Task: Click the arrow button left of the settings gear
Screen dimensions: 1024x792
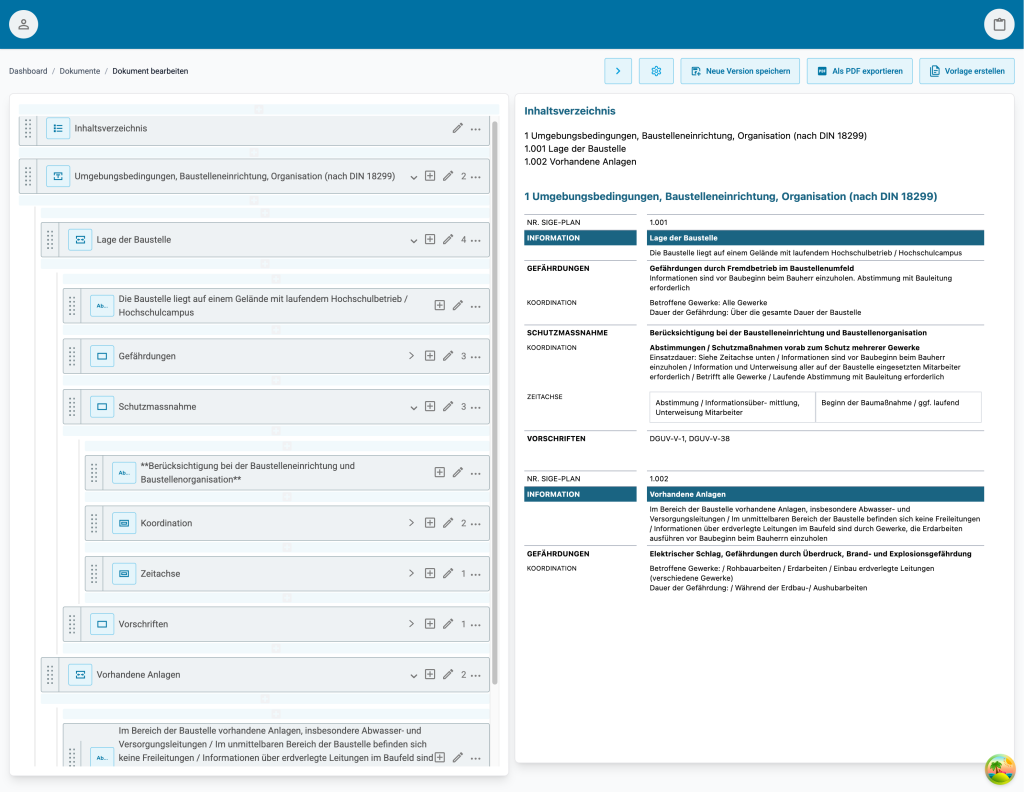Action: [x=618, y=71]
